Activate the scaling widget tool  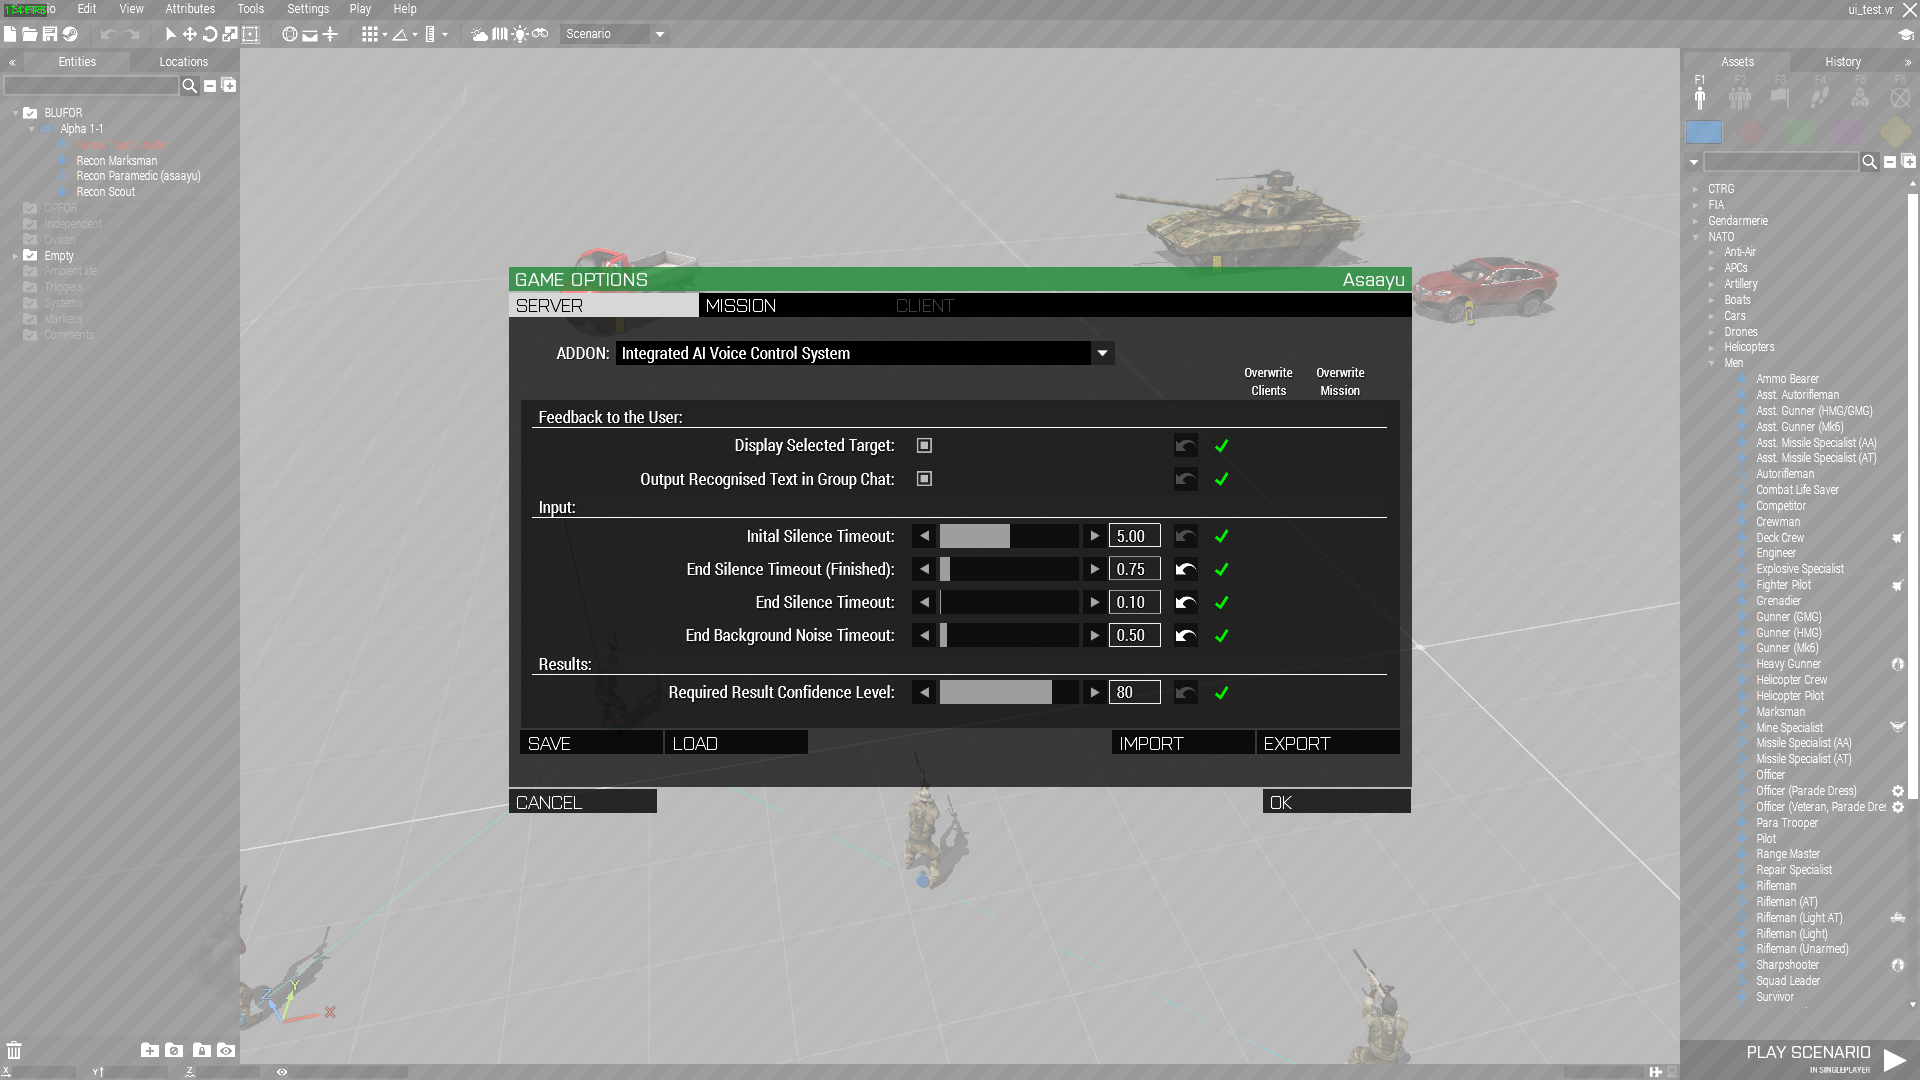click(x=230, y=34)
